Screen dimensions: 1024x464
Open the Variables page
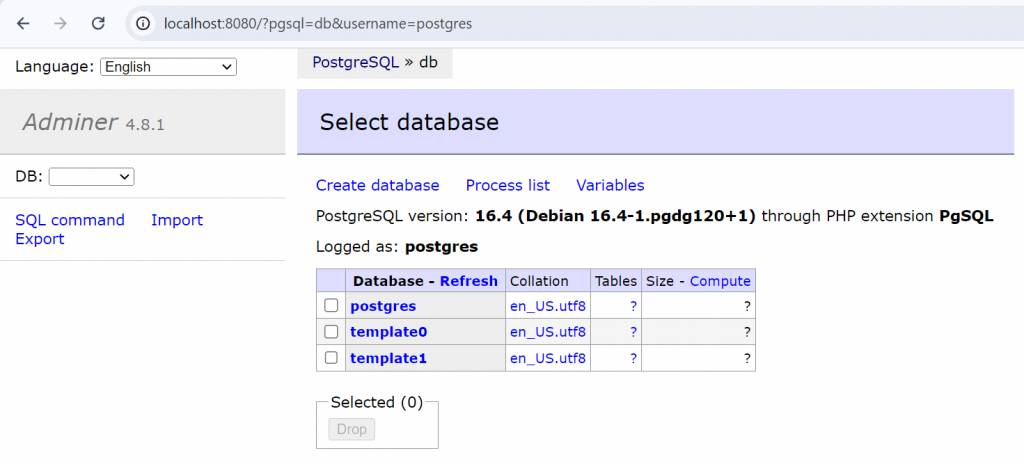click(610, 186)
